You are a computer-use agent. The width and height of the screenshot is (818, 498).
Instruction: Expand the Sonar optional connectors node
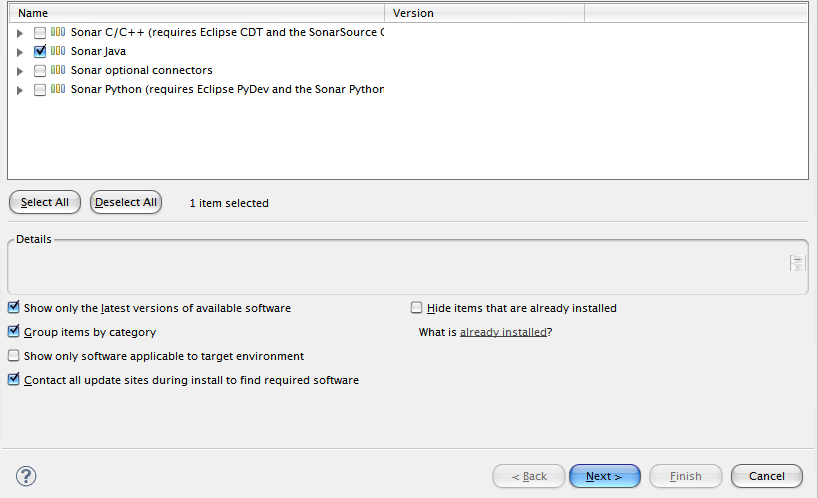point(20,71)
